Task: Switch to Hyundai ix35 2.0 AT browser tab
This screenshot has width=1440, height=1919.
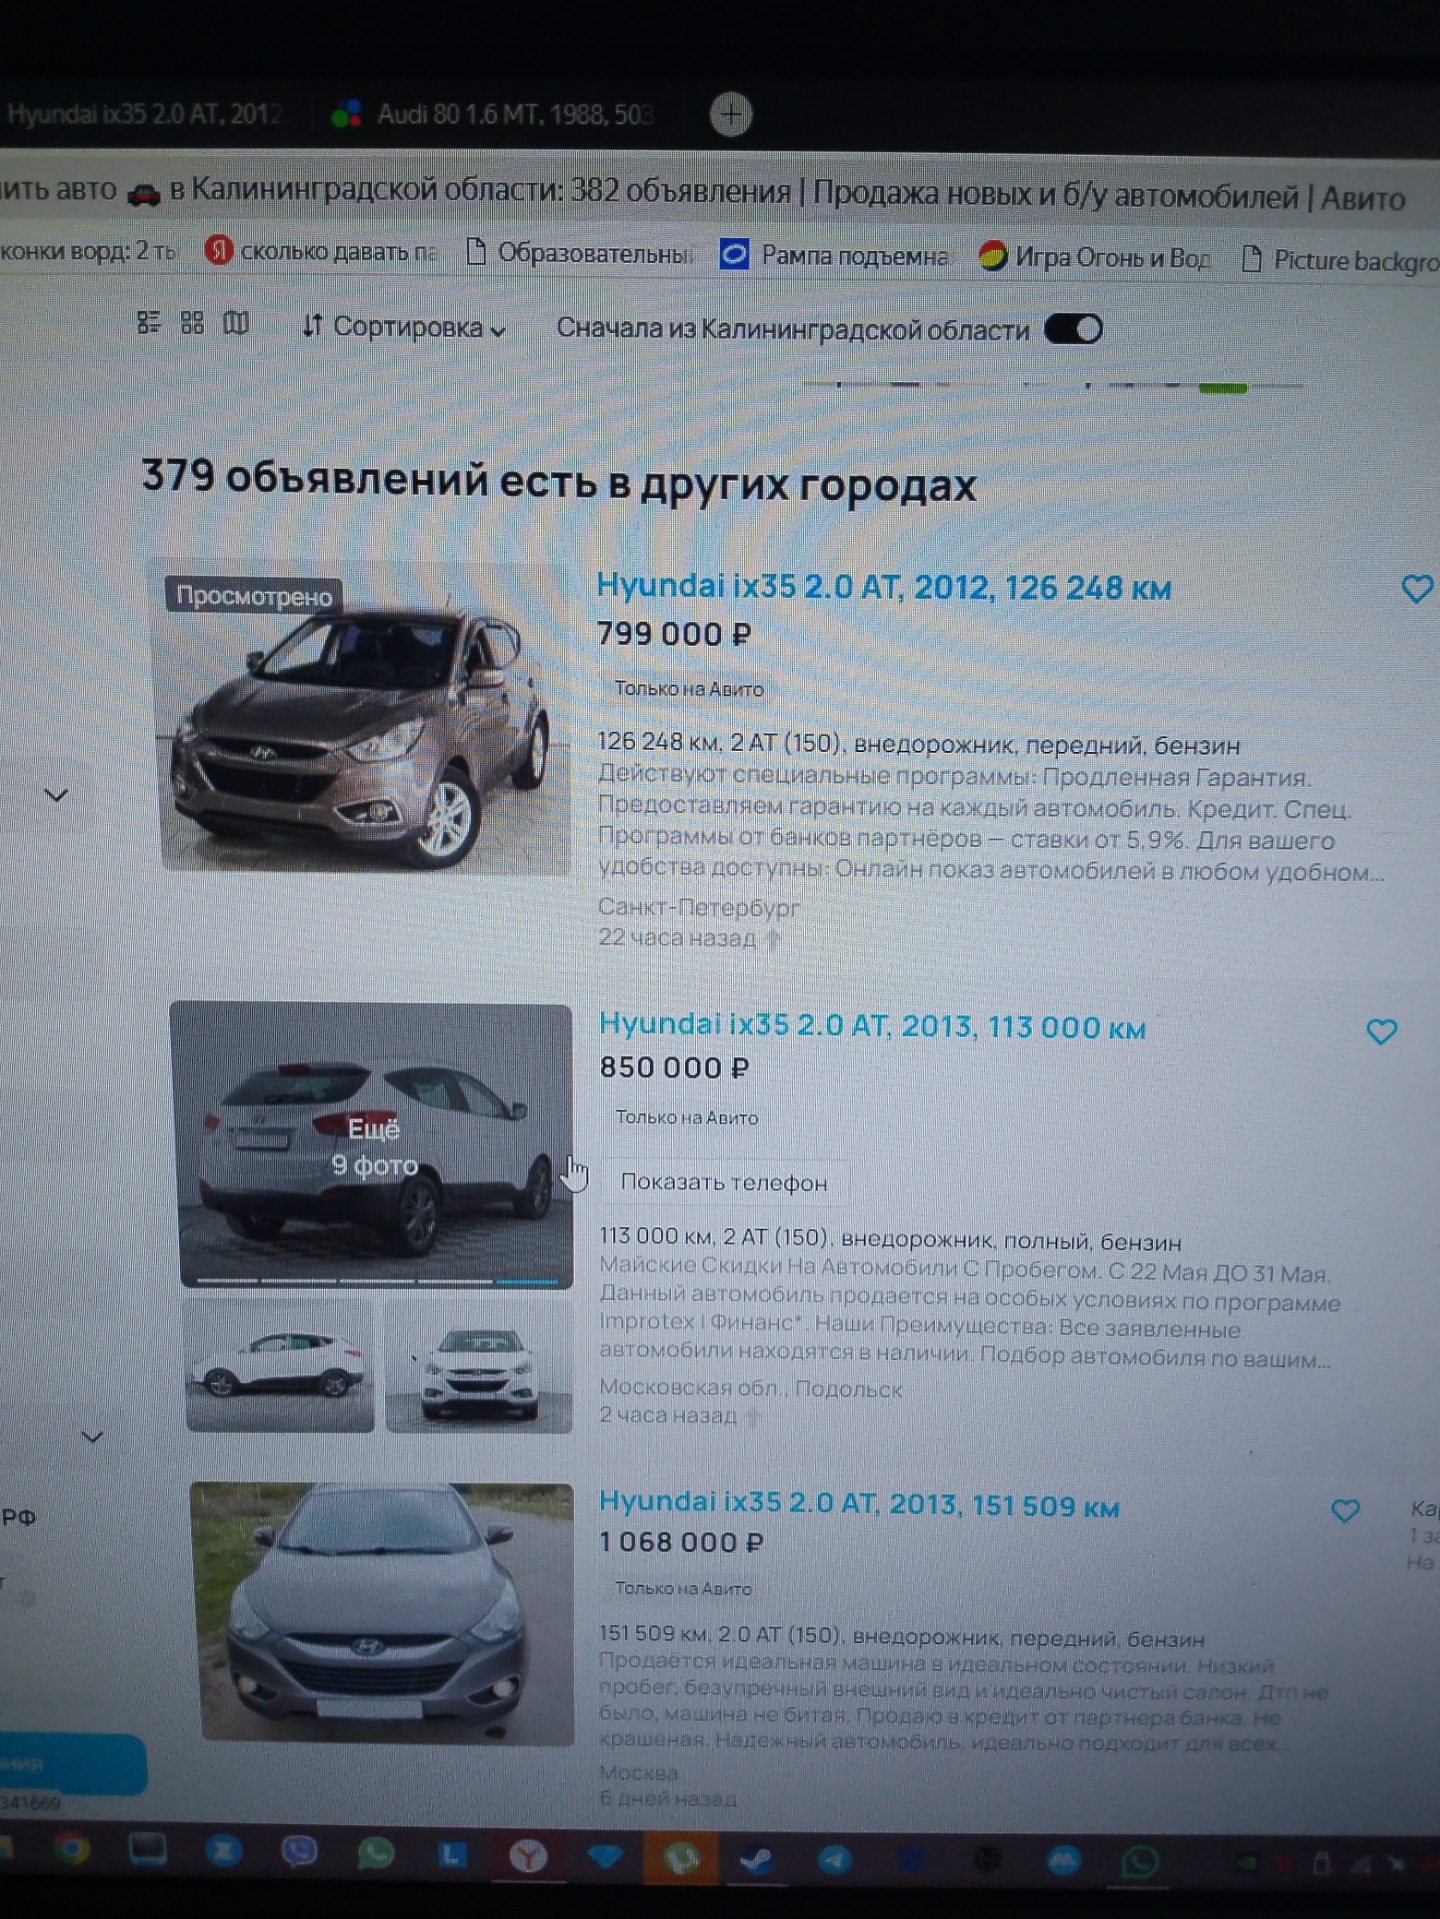Action: click(x=145, y=114)
